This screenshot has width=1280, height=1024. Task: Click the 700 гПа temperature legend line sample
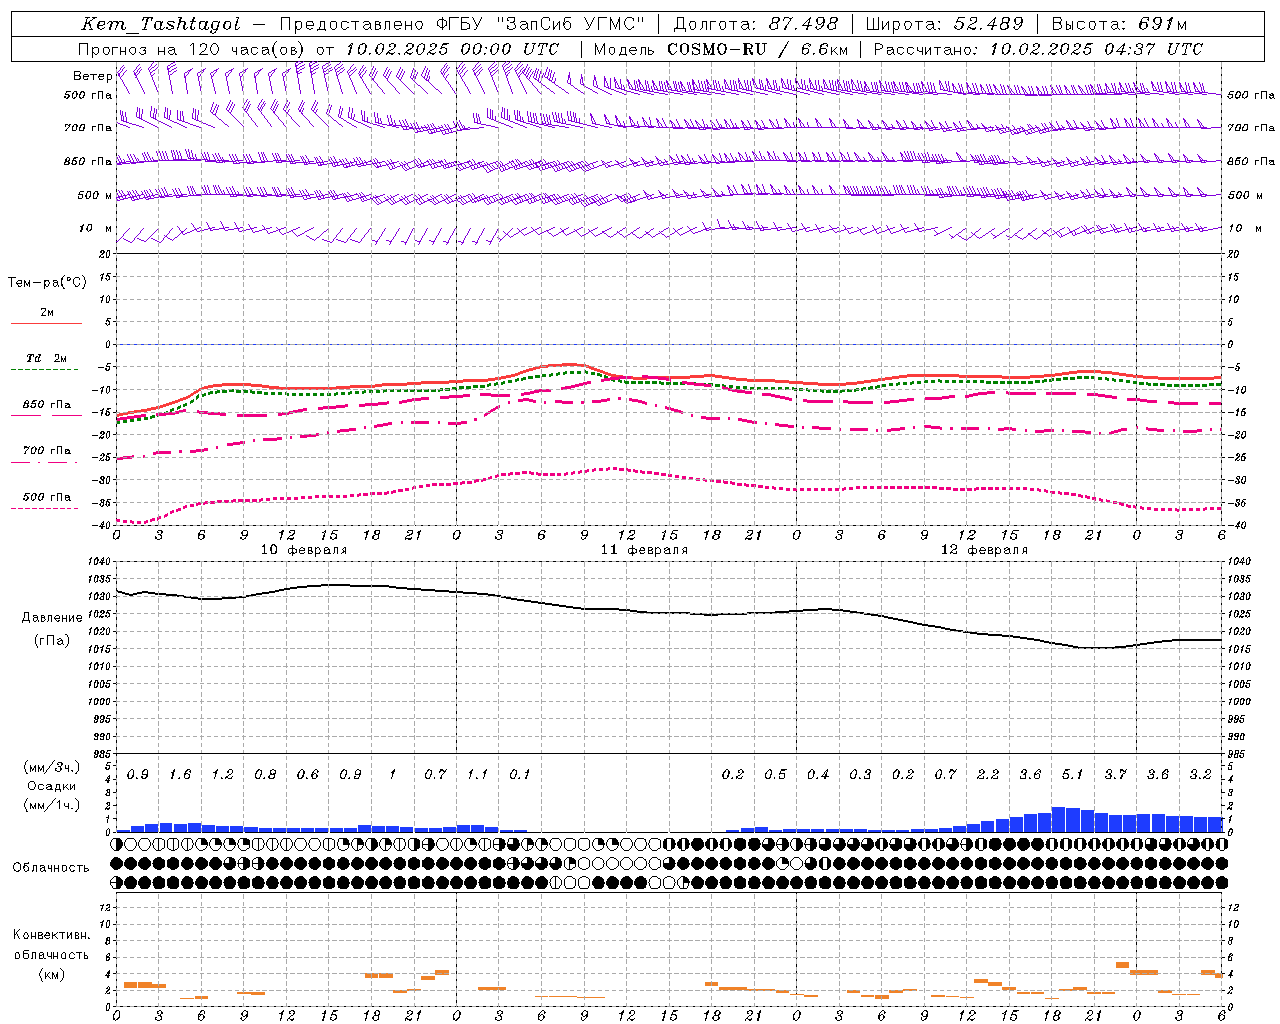click(x=44, y=462)
